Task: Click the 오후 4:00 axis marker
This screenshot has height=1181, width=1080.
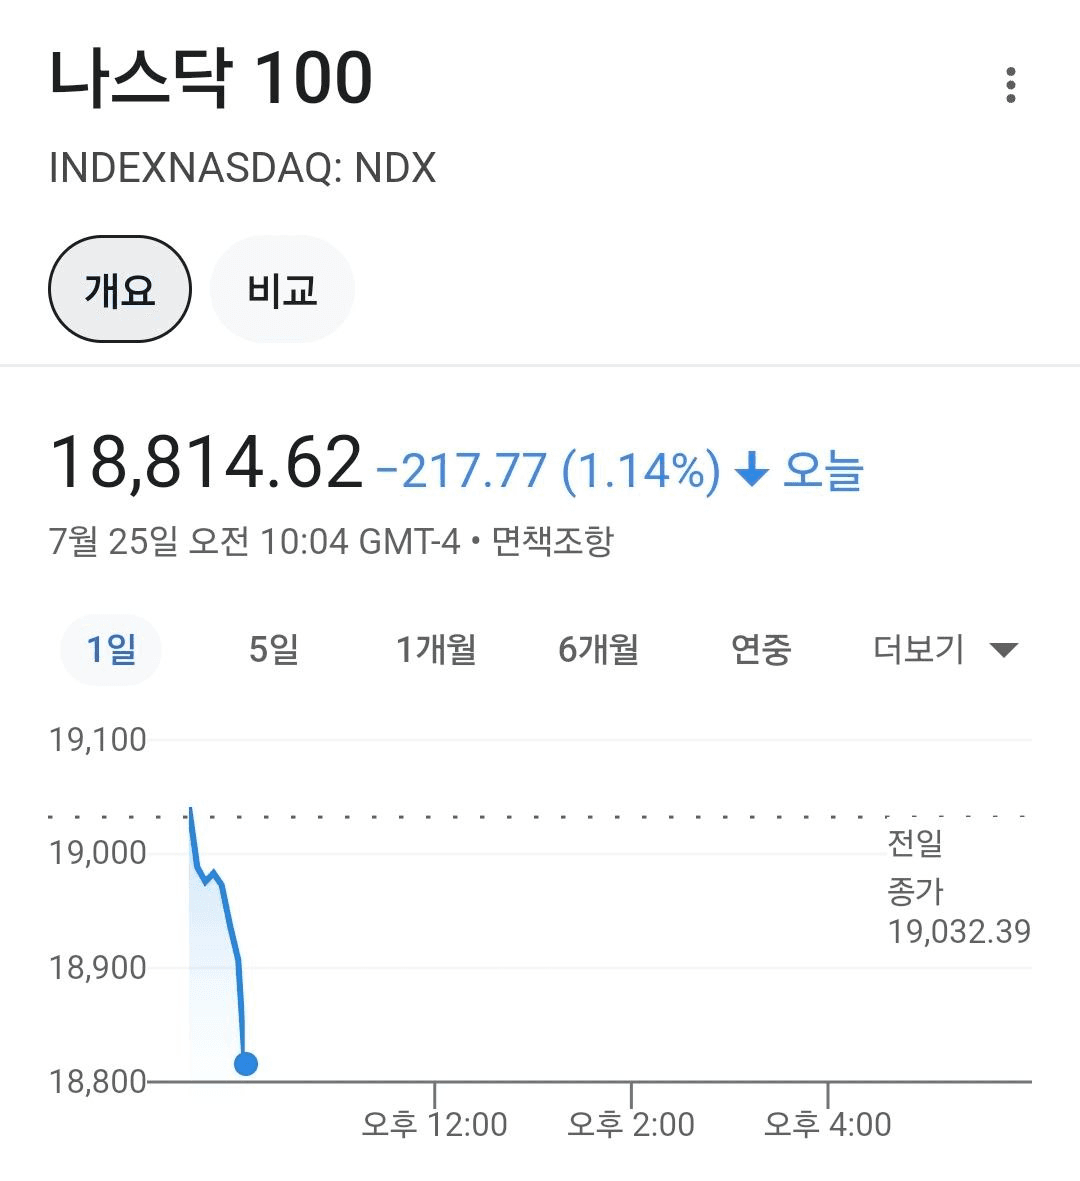Action: [x=828, y=1125]
